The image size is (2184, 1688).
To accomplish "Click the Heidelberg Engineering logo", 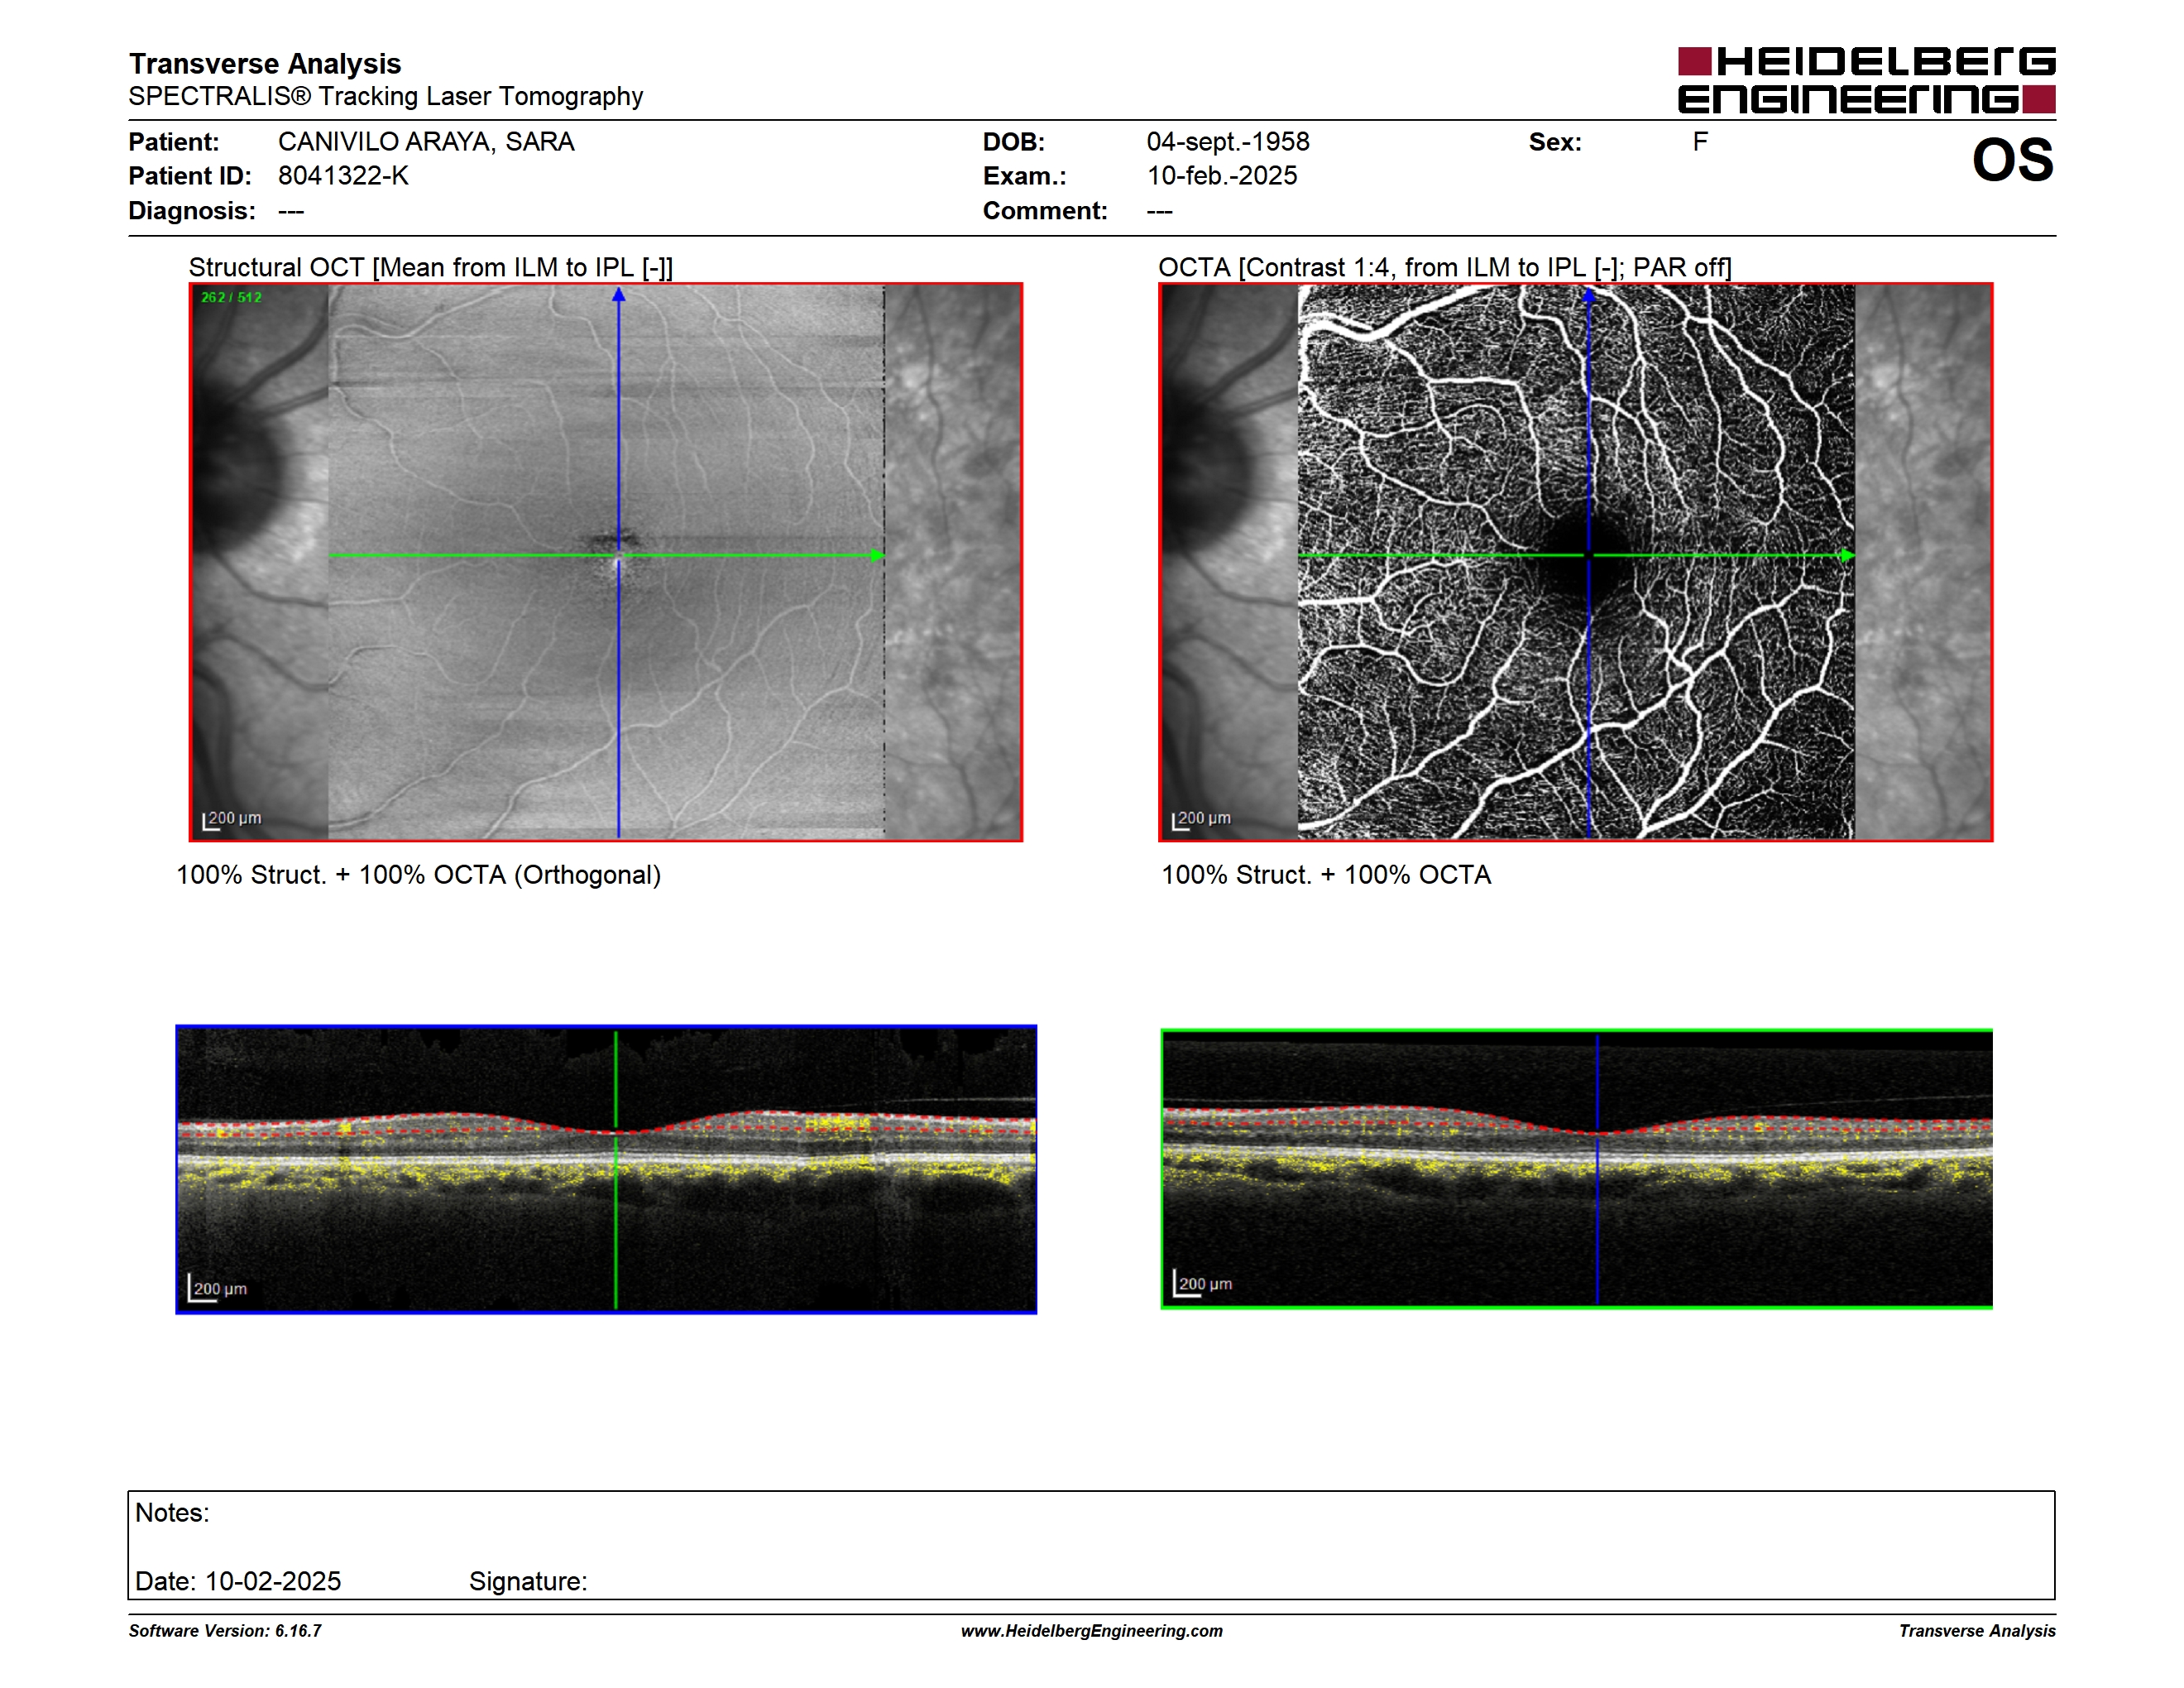I will point(1866,80).
